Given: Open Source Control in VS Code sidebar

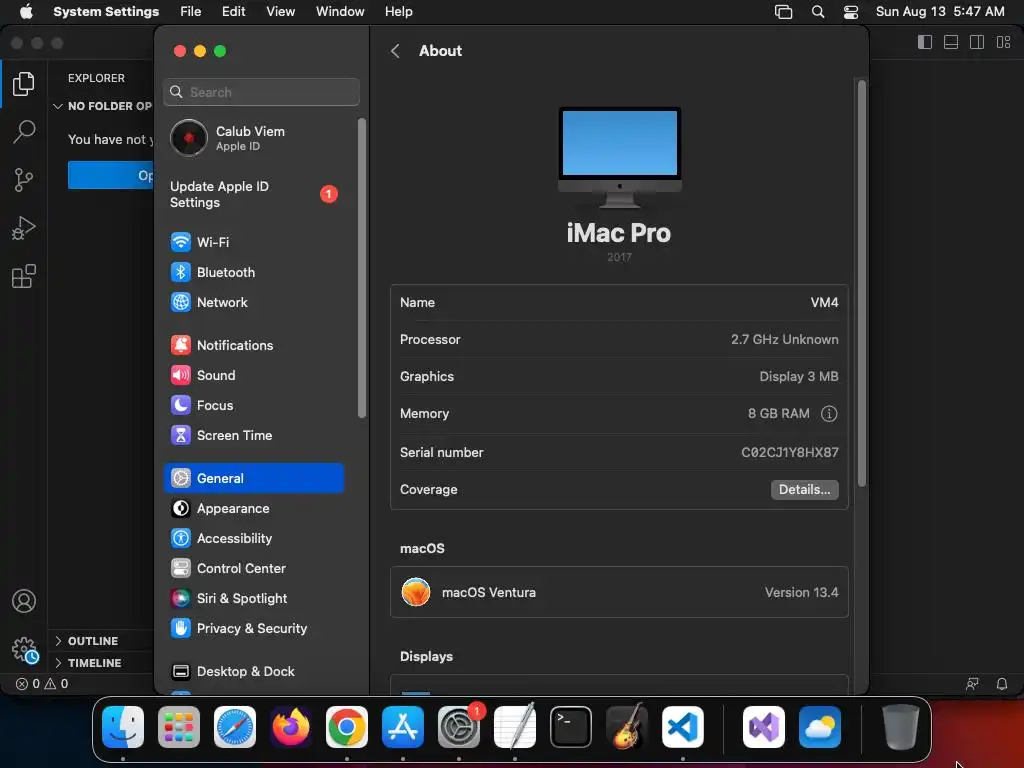Looking at the screenshot, I should point(24,180).
